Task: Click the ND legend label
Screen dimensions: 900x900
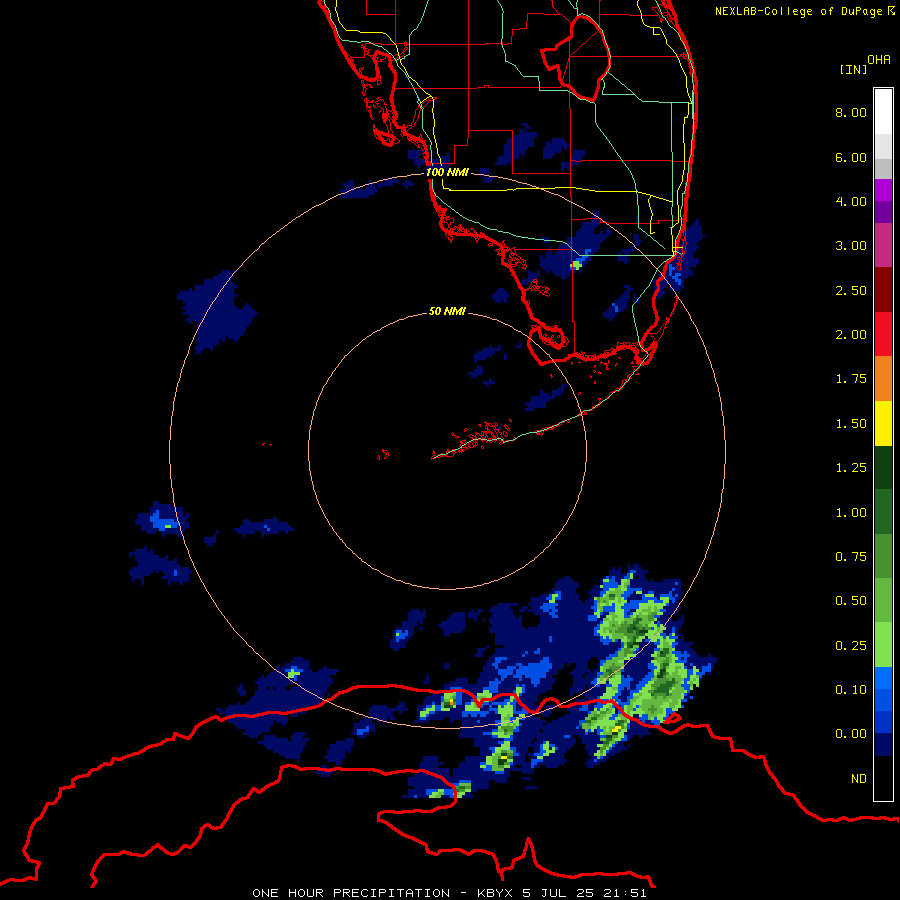Action: coord(859,779)
